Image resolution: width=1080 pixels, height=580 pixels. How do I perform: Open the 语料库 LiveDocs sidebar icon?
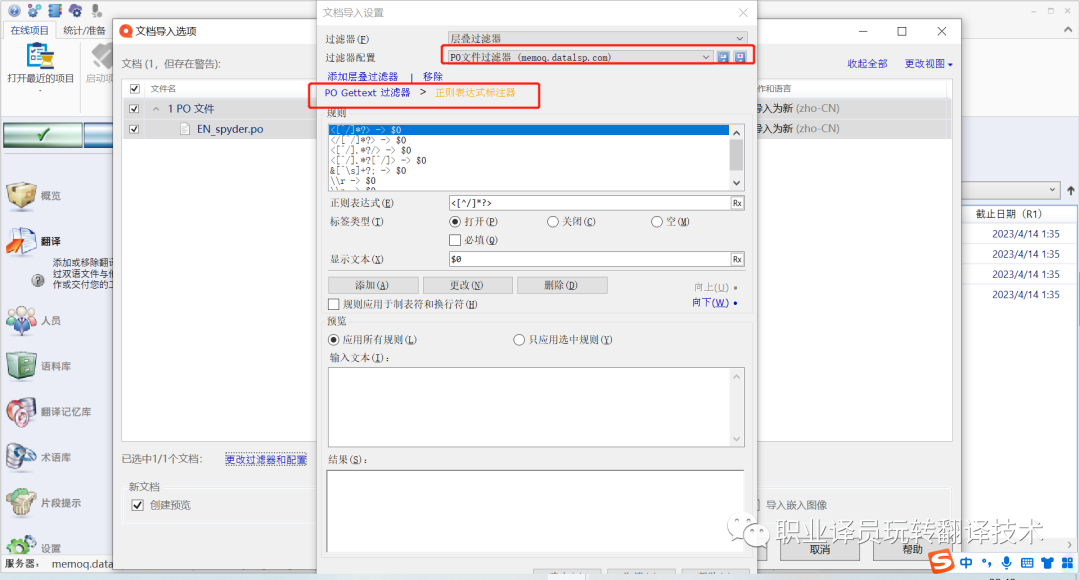[x=21, y=366]
